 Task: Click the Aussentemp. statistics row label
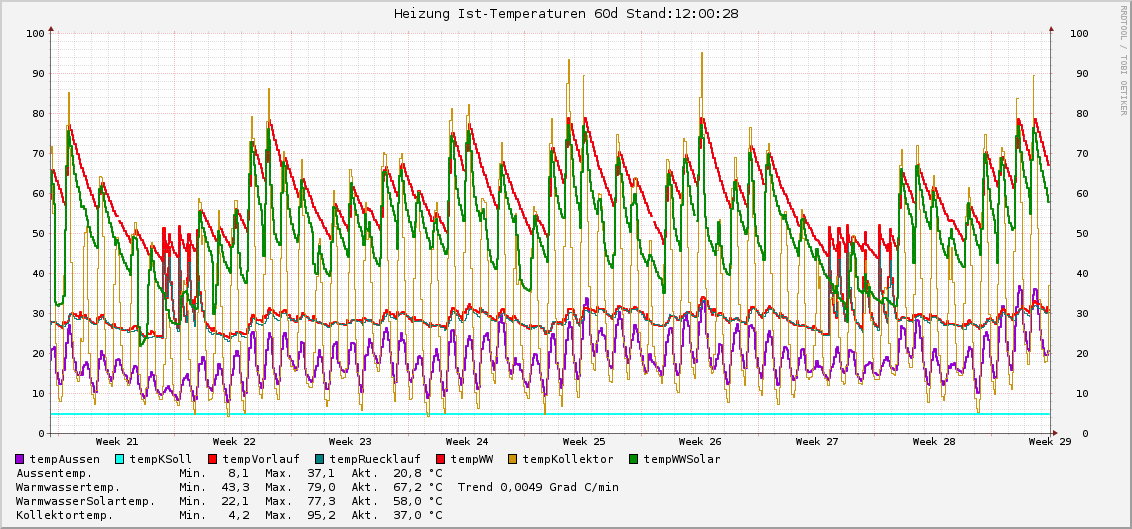click(54, 473)
